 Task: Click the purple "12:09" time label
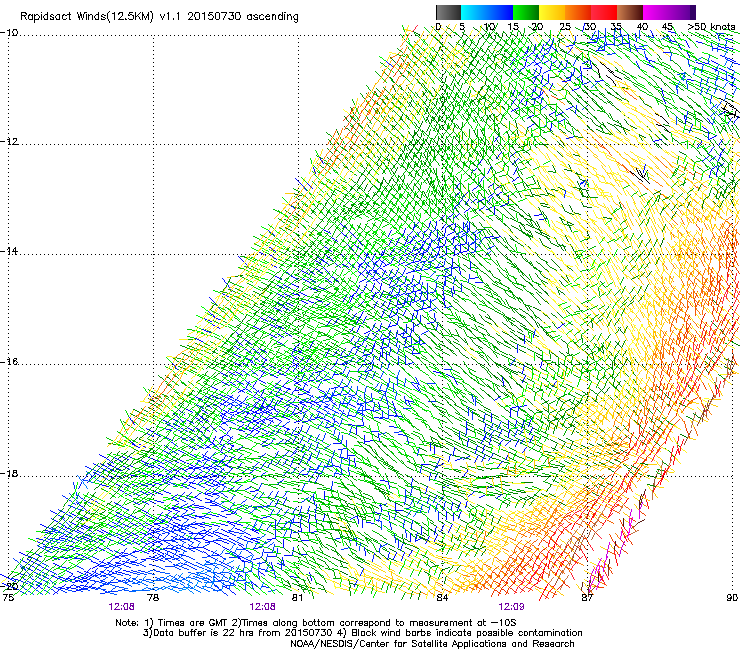coord(511,607)
